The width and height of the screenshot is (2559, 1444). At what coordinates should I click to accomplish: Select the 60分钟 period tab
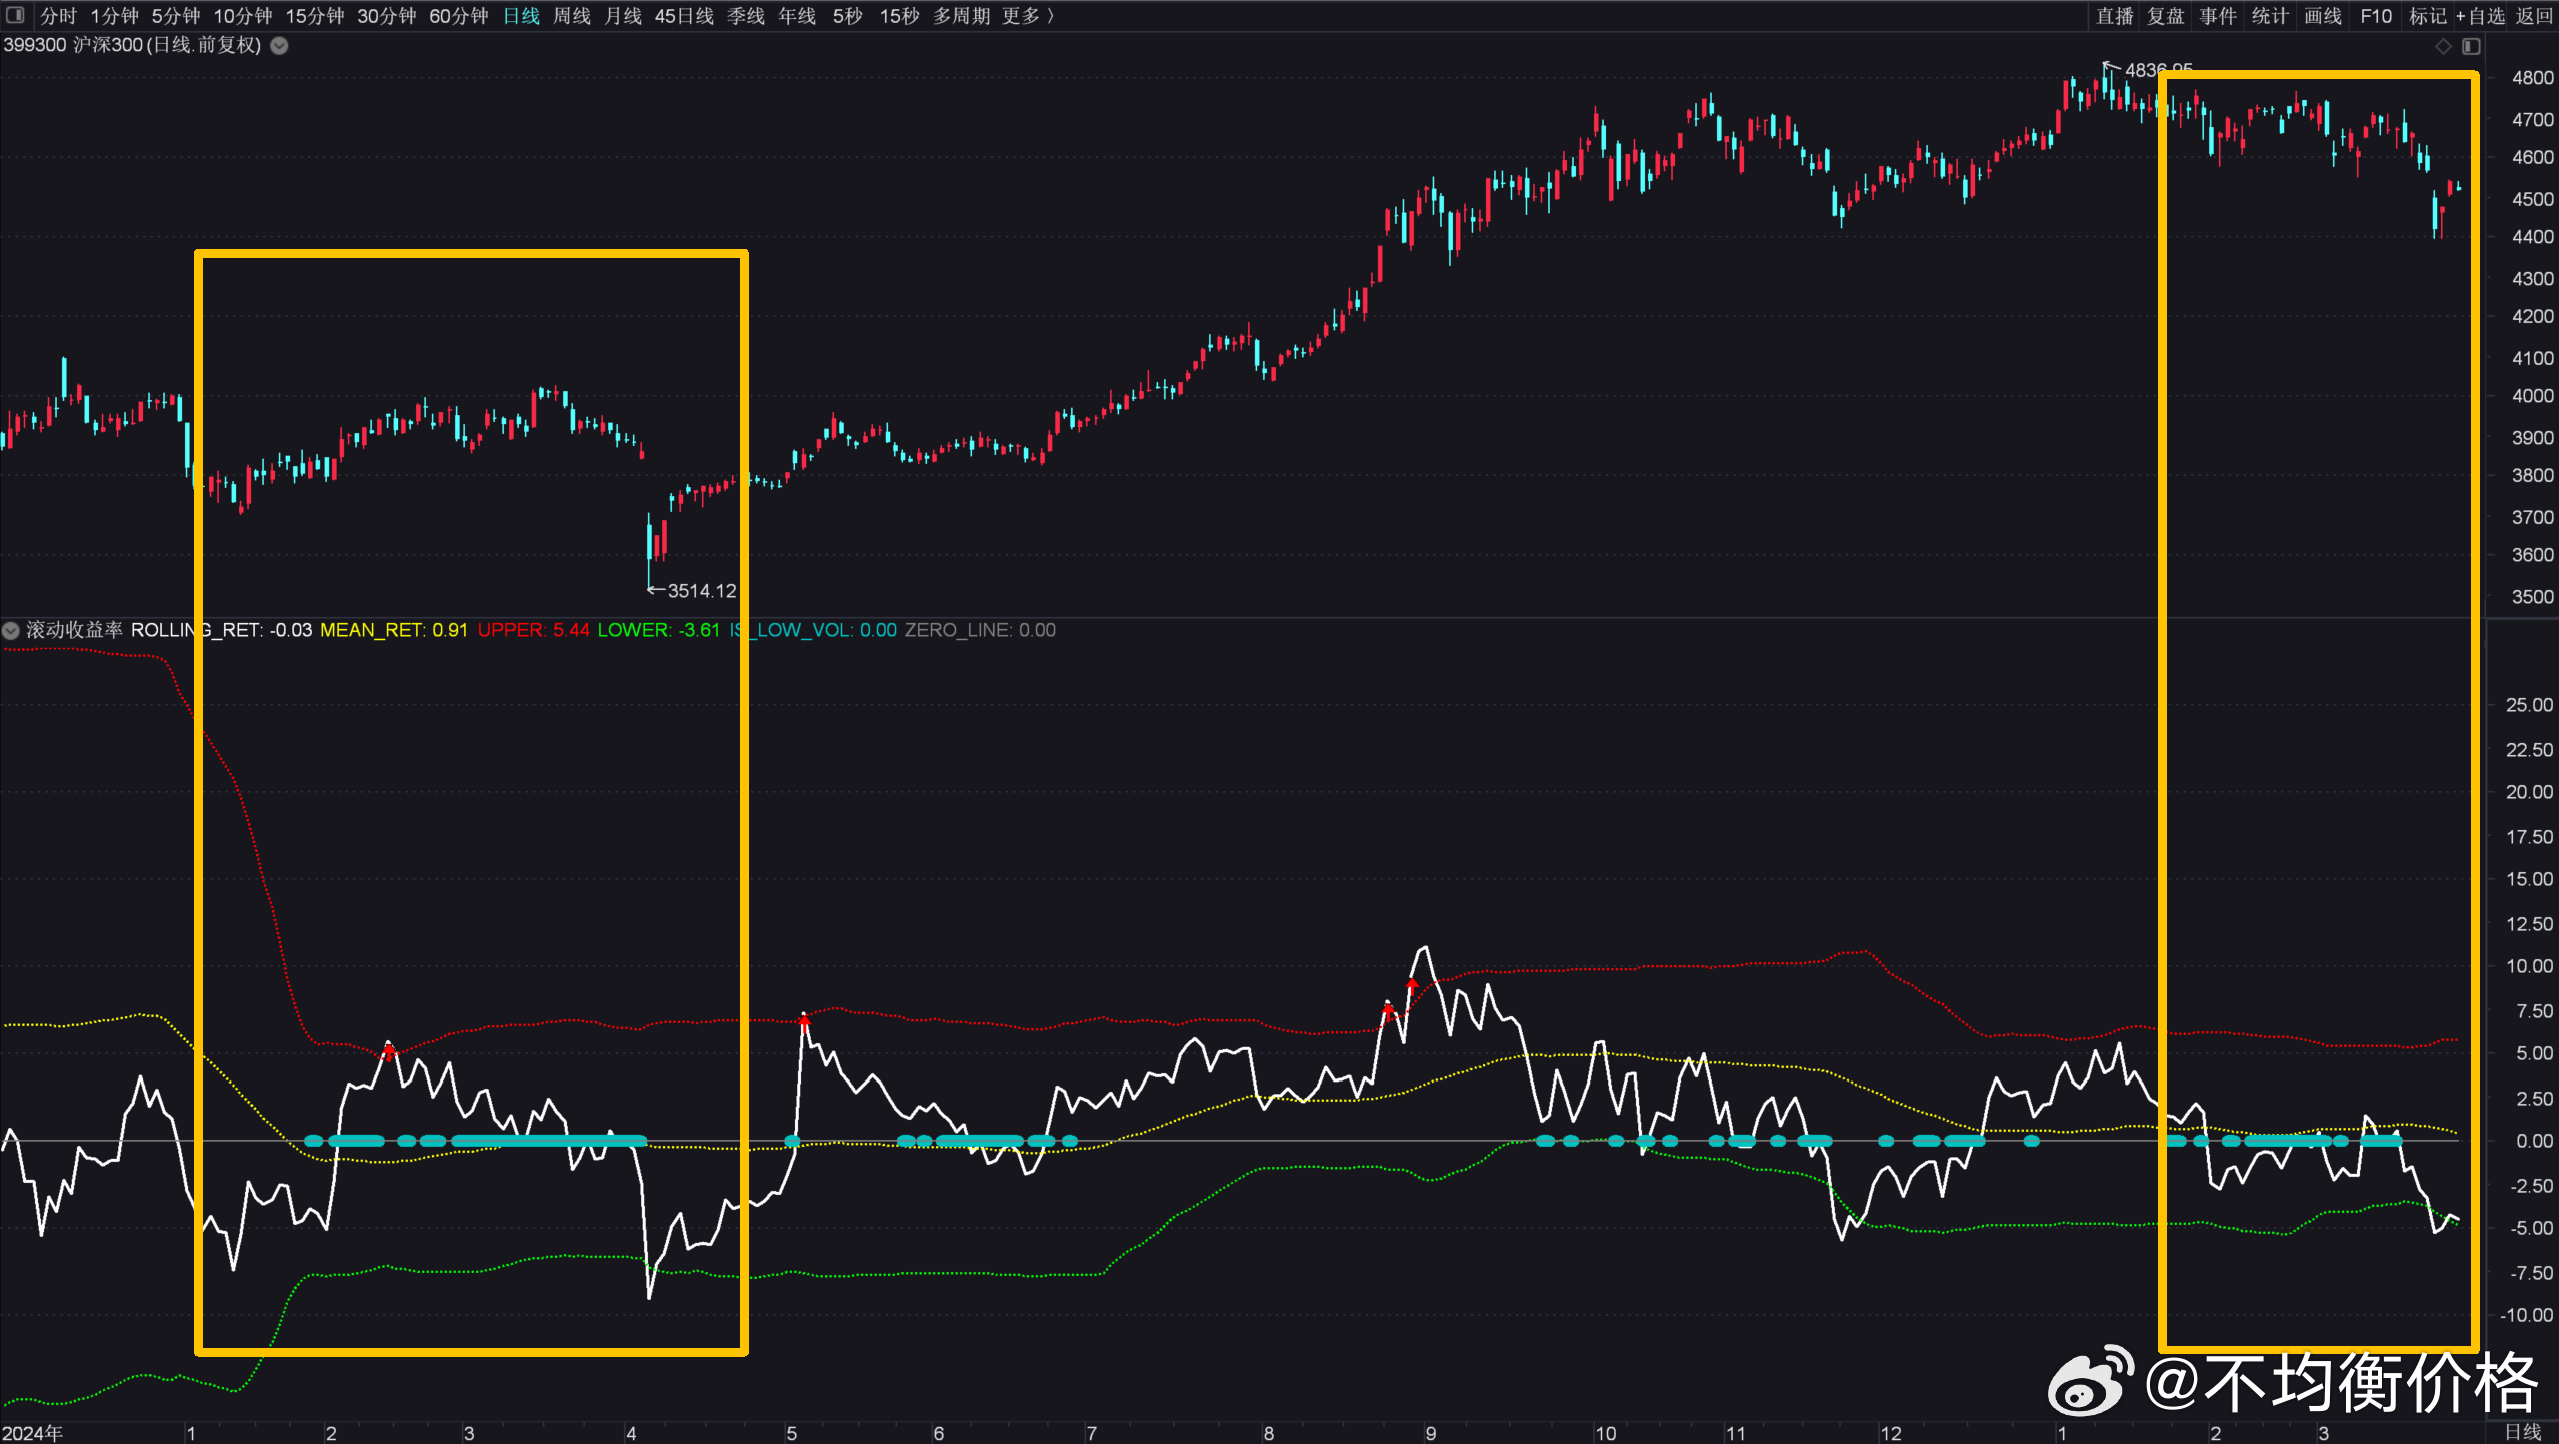[x=458, y=16]
